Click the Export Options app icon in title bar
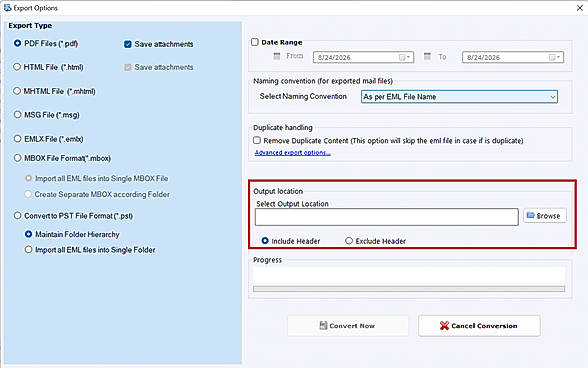Viewport: 588px width, 368px height. click(x=8, y=8)
